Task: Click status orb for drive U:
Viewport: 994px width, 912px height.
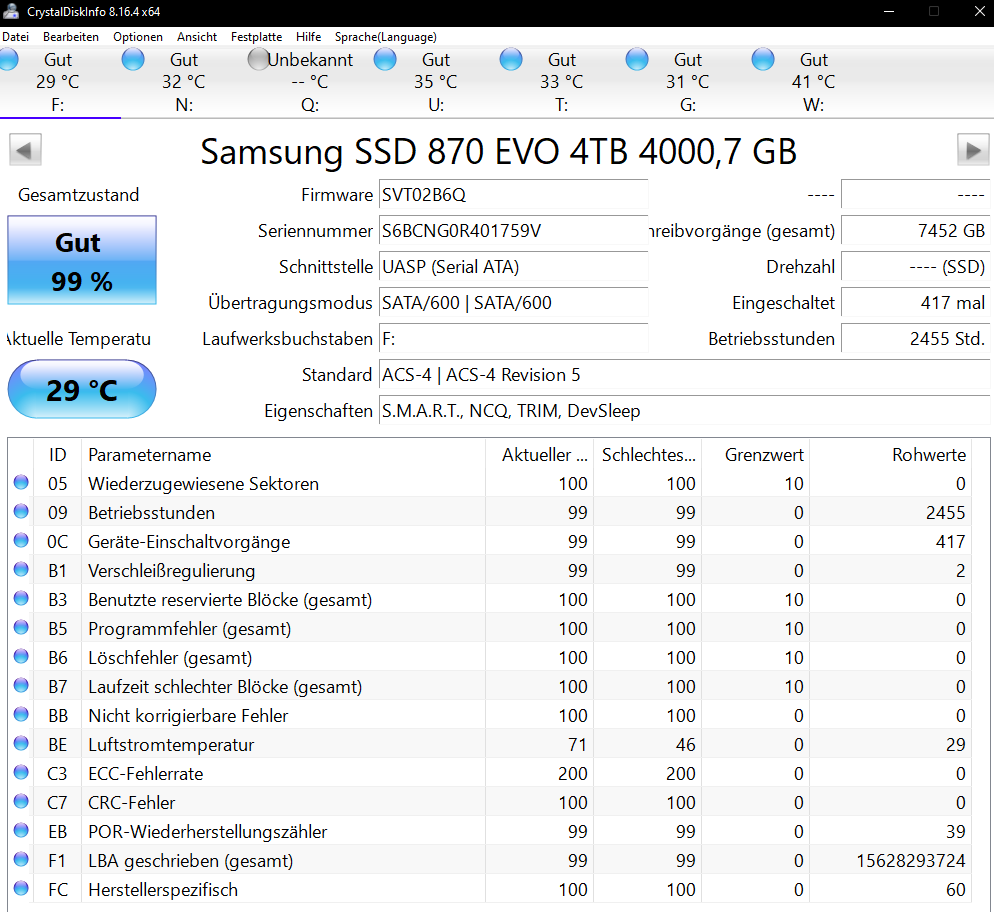Action: pos(385,60)
